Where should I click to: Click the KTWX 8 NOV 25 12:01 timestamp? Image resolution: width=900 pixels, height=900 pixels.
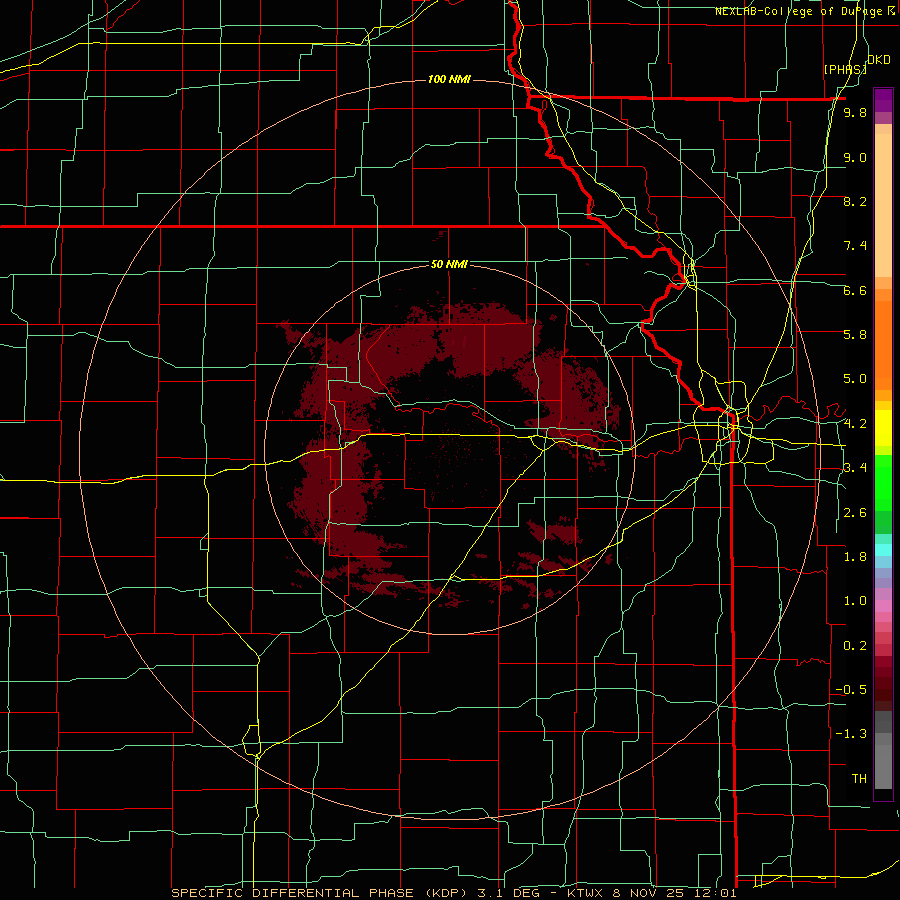coord(651,893)
